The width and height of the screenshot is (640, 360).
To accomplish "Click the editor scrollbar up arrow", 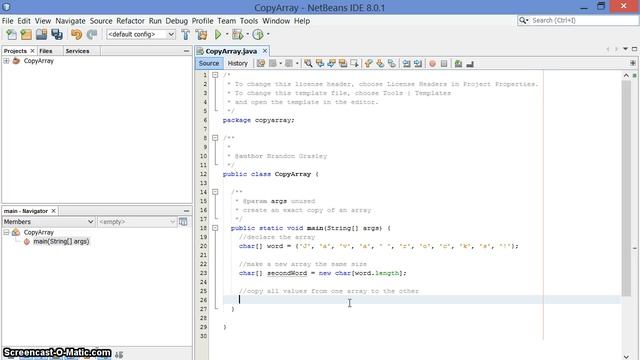I will (x=626, y=76).
